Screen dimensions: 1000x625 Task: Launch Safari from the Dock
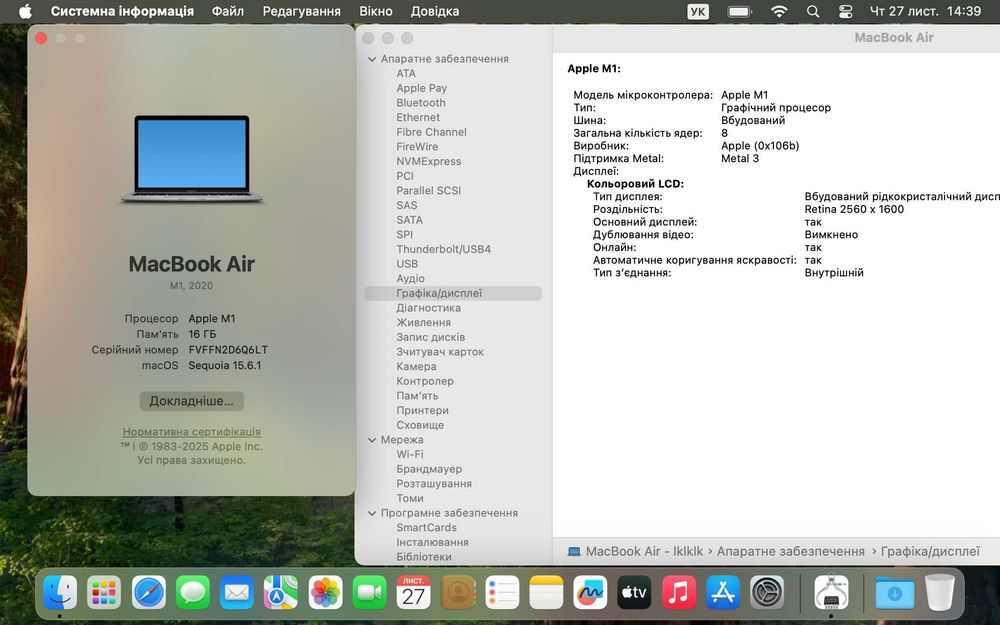click(149, 592)
